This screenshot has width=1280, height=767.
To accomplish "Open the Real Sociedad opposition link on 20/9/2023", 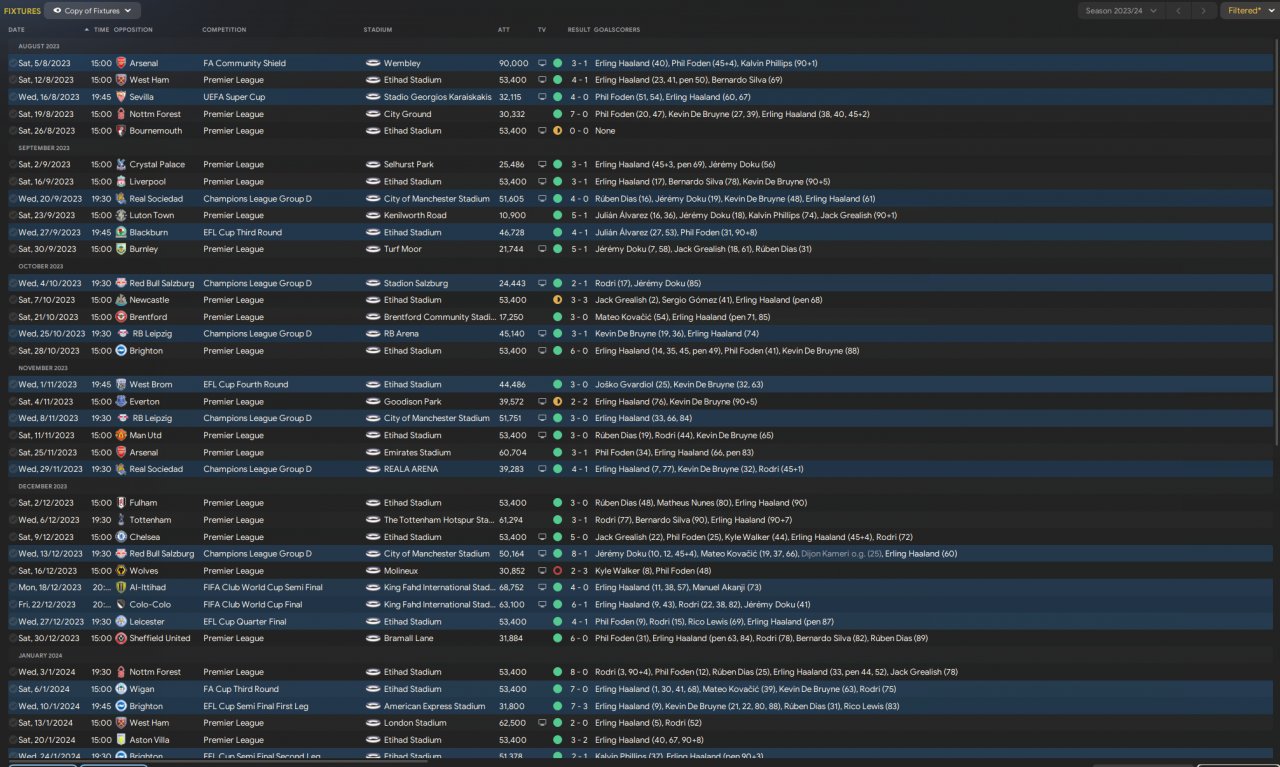I will point(158,199).
